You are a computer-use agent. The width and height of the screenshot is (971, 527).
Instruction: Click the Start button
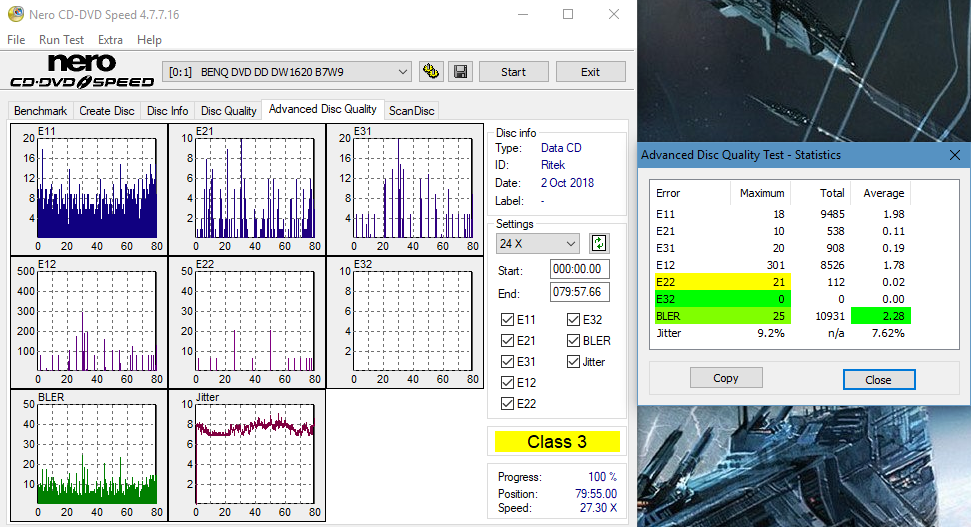click(x=513, y=72)
